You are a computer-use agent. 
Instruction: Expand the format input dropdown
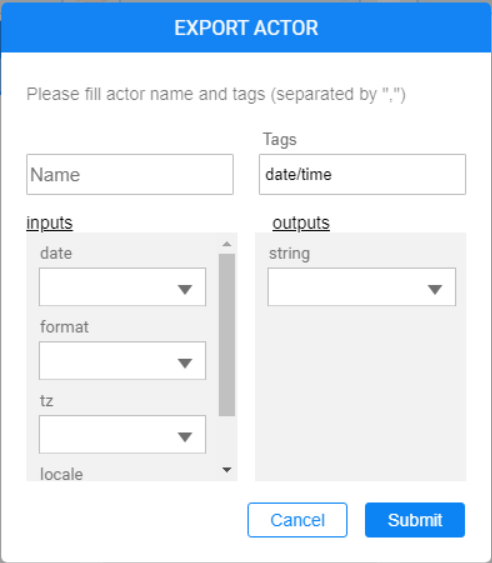pyautogui.click(x=122, y=360)
